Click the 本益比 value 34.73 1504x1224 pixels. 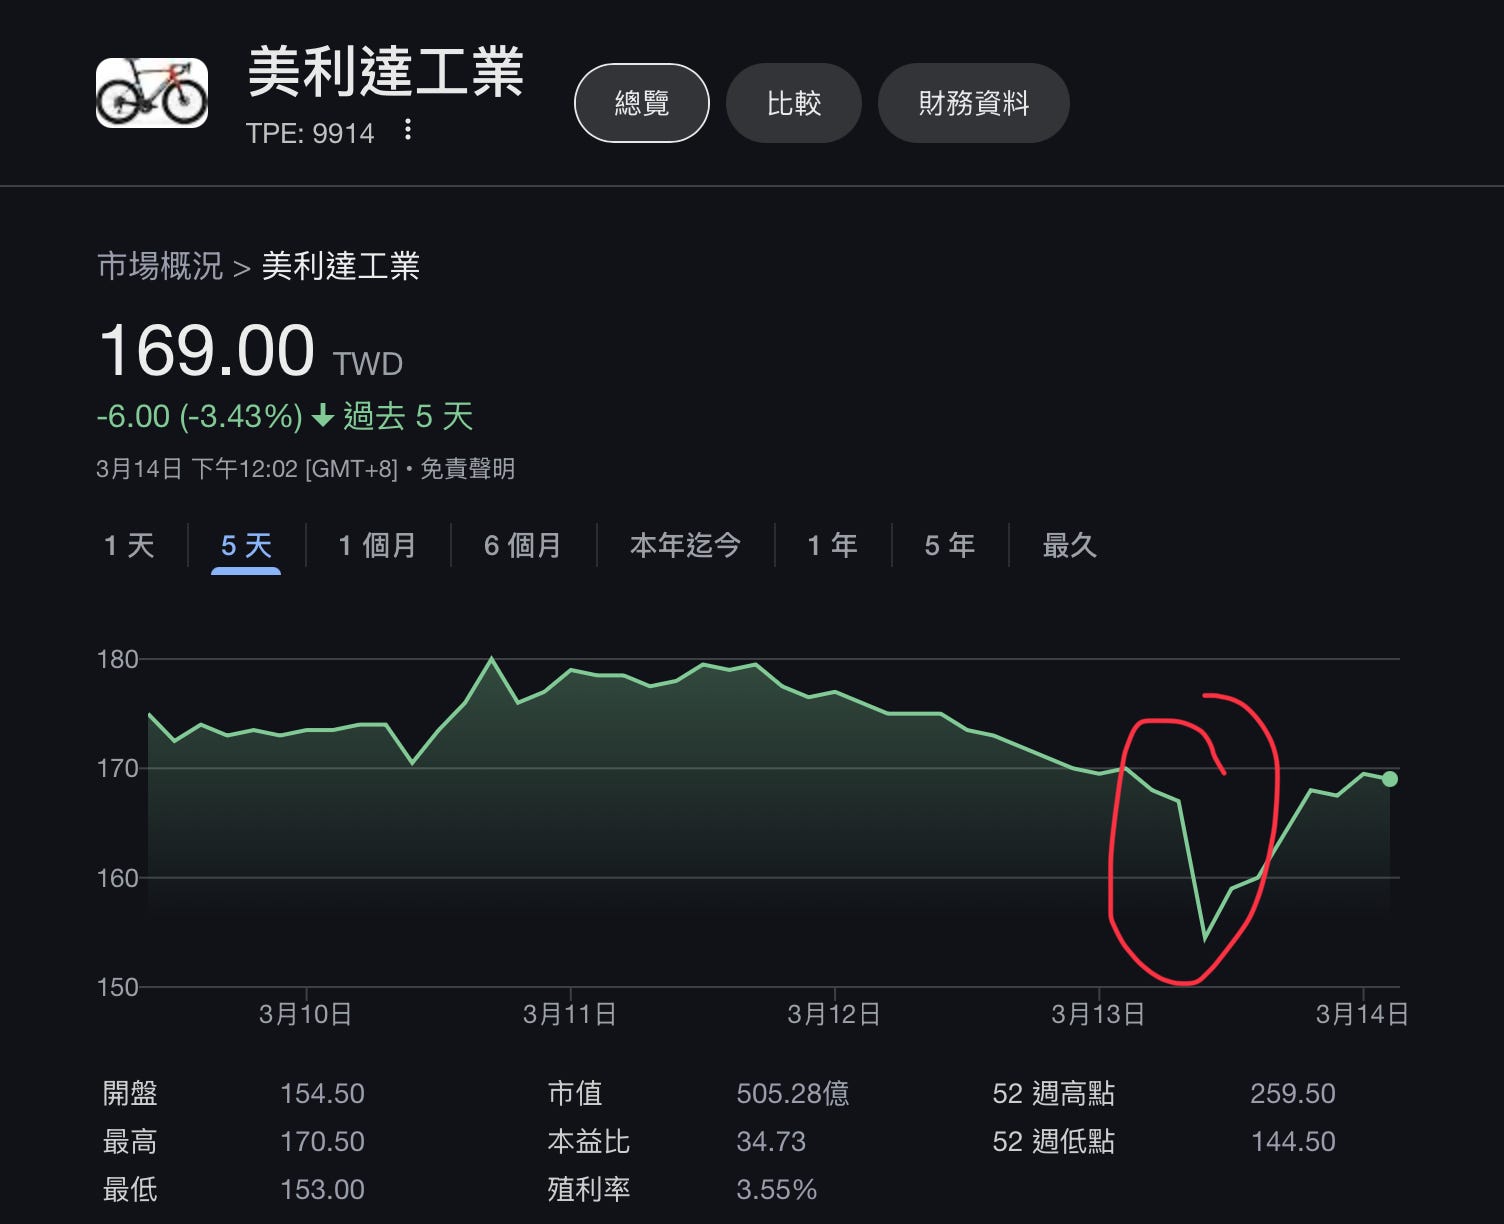click(x=771, y=1141)
